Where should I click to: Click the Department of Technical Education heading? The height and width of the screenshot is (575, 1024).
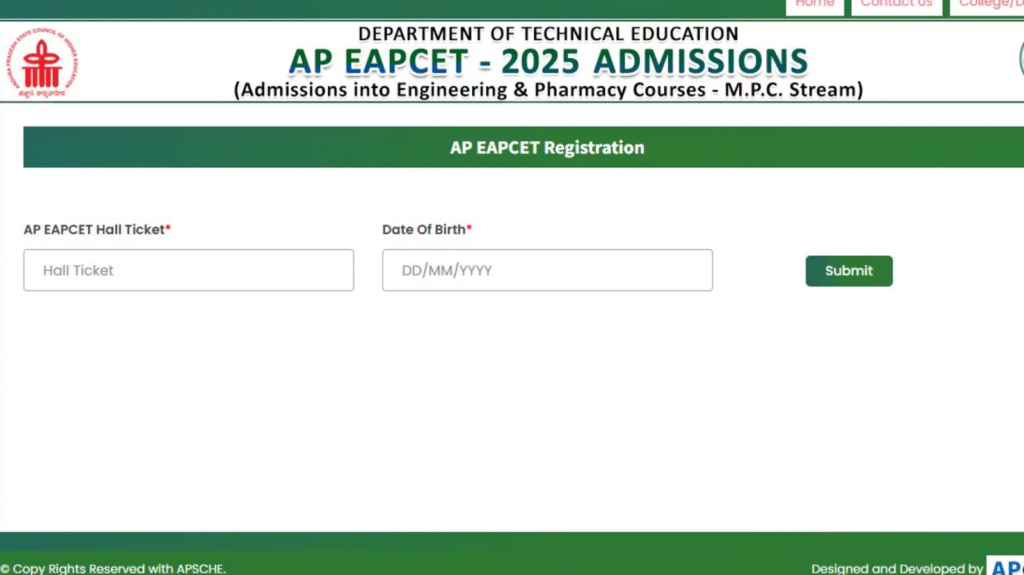(x=548, y=33)
